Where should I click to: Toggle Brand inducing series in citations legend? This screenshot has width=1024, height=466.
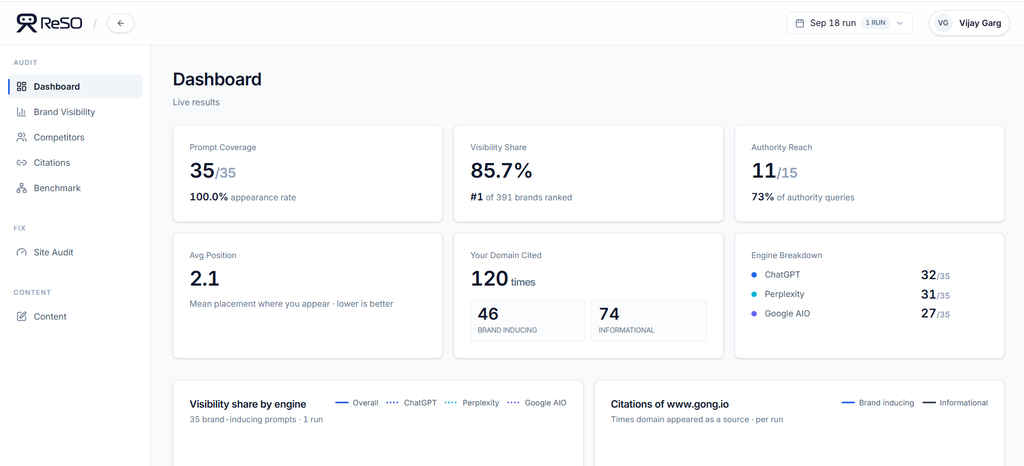click(878, 403)
